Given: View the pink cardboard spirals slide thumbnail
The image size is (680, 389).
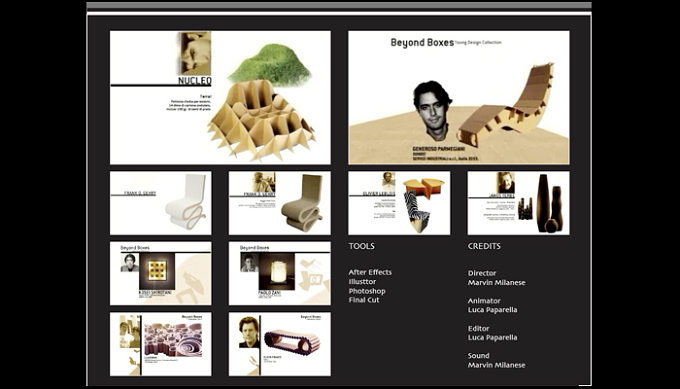Looking at the screenshot, I should click(161, 344).
